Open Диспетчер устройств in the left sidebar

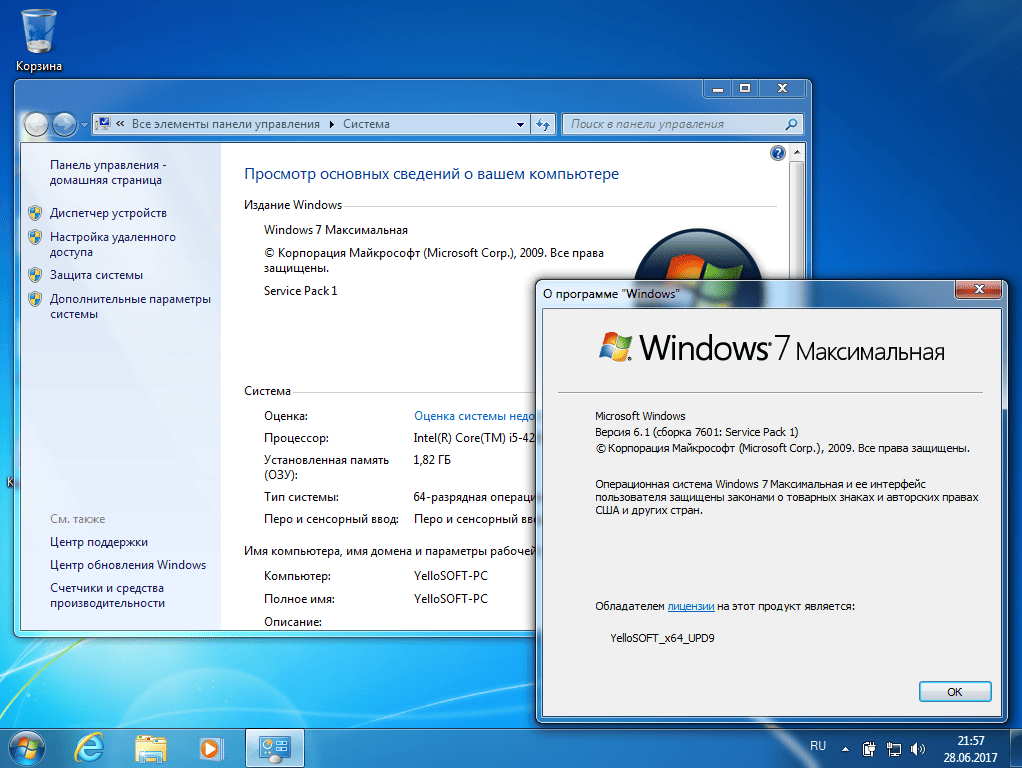[x=108, y=213]
